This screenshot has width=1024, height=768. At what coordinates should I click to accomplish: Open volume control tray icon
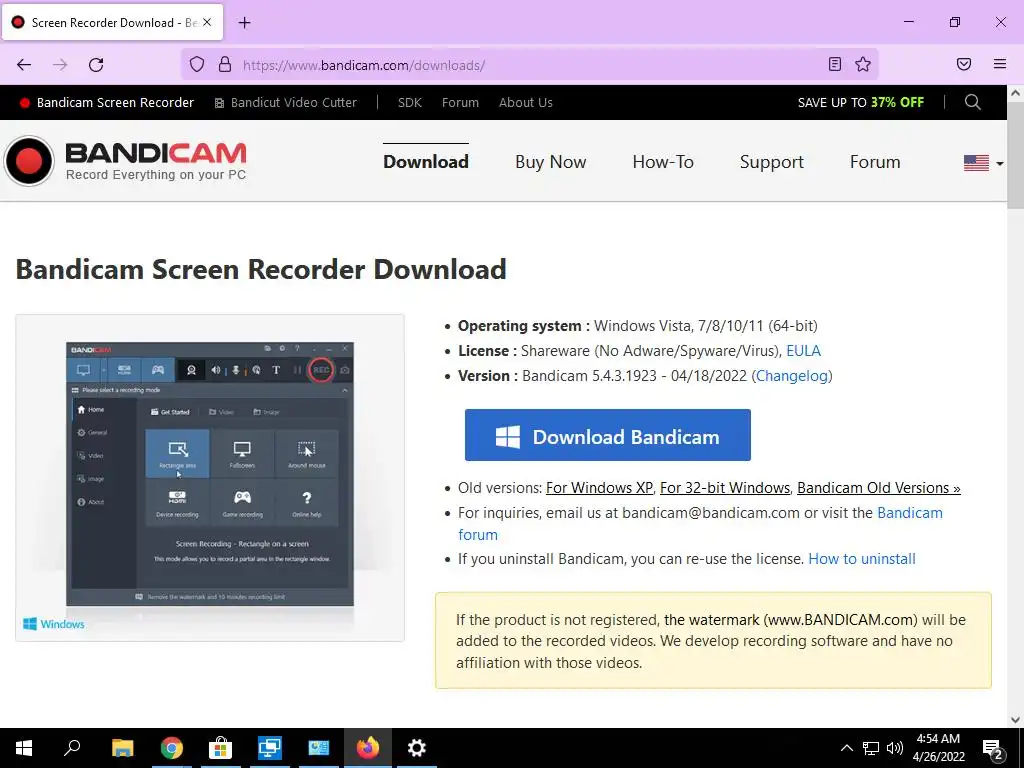point(895,748)
